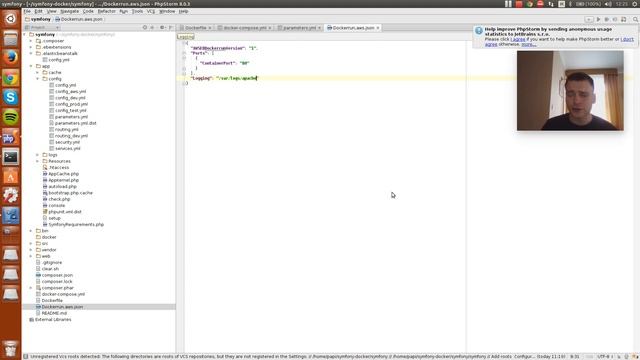Open Skype from the Ubuntu launcher
Screen dimensions: 640x360
click(11, 97)
